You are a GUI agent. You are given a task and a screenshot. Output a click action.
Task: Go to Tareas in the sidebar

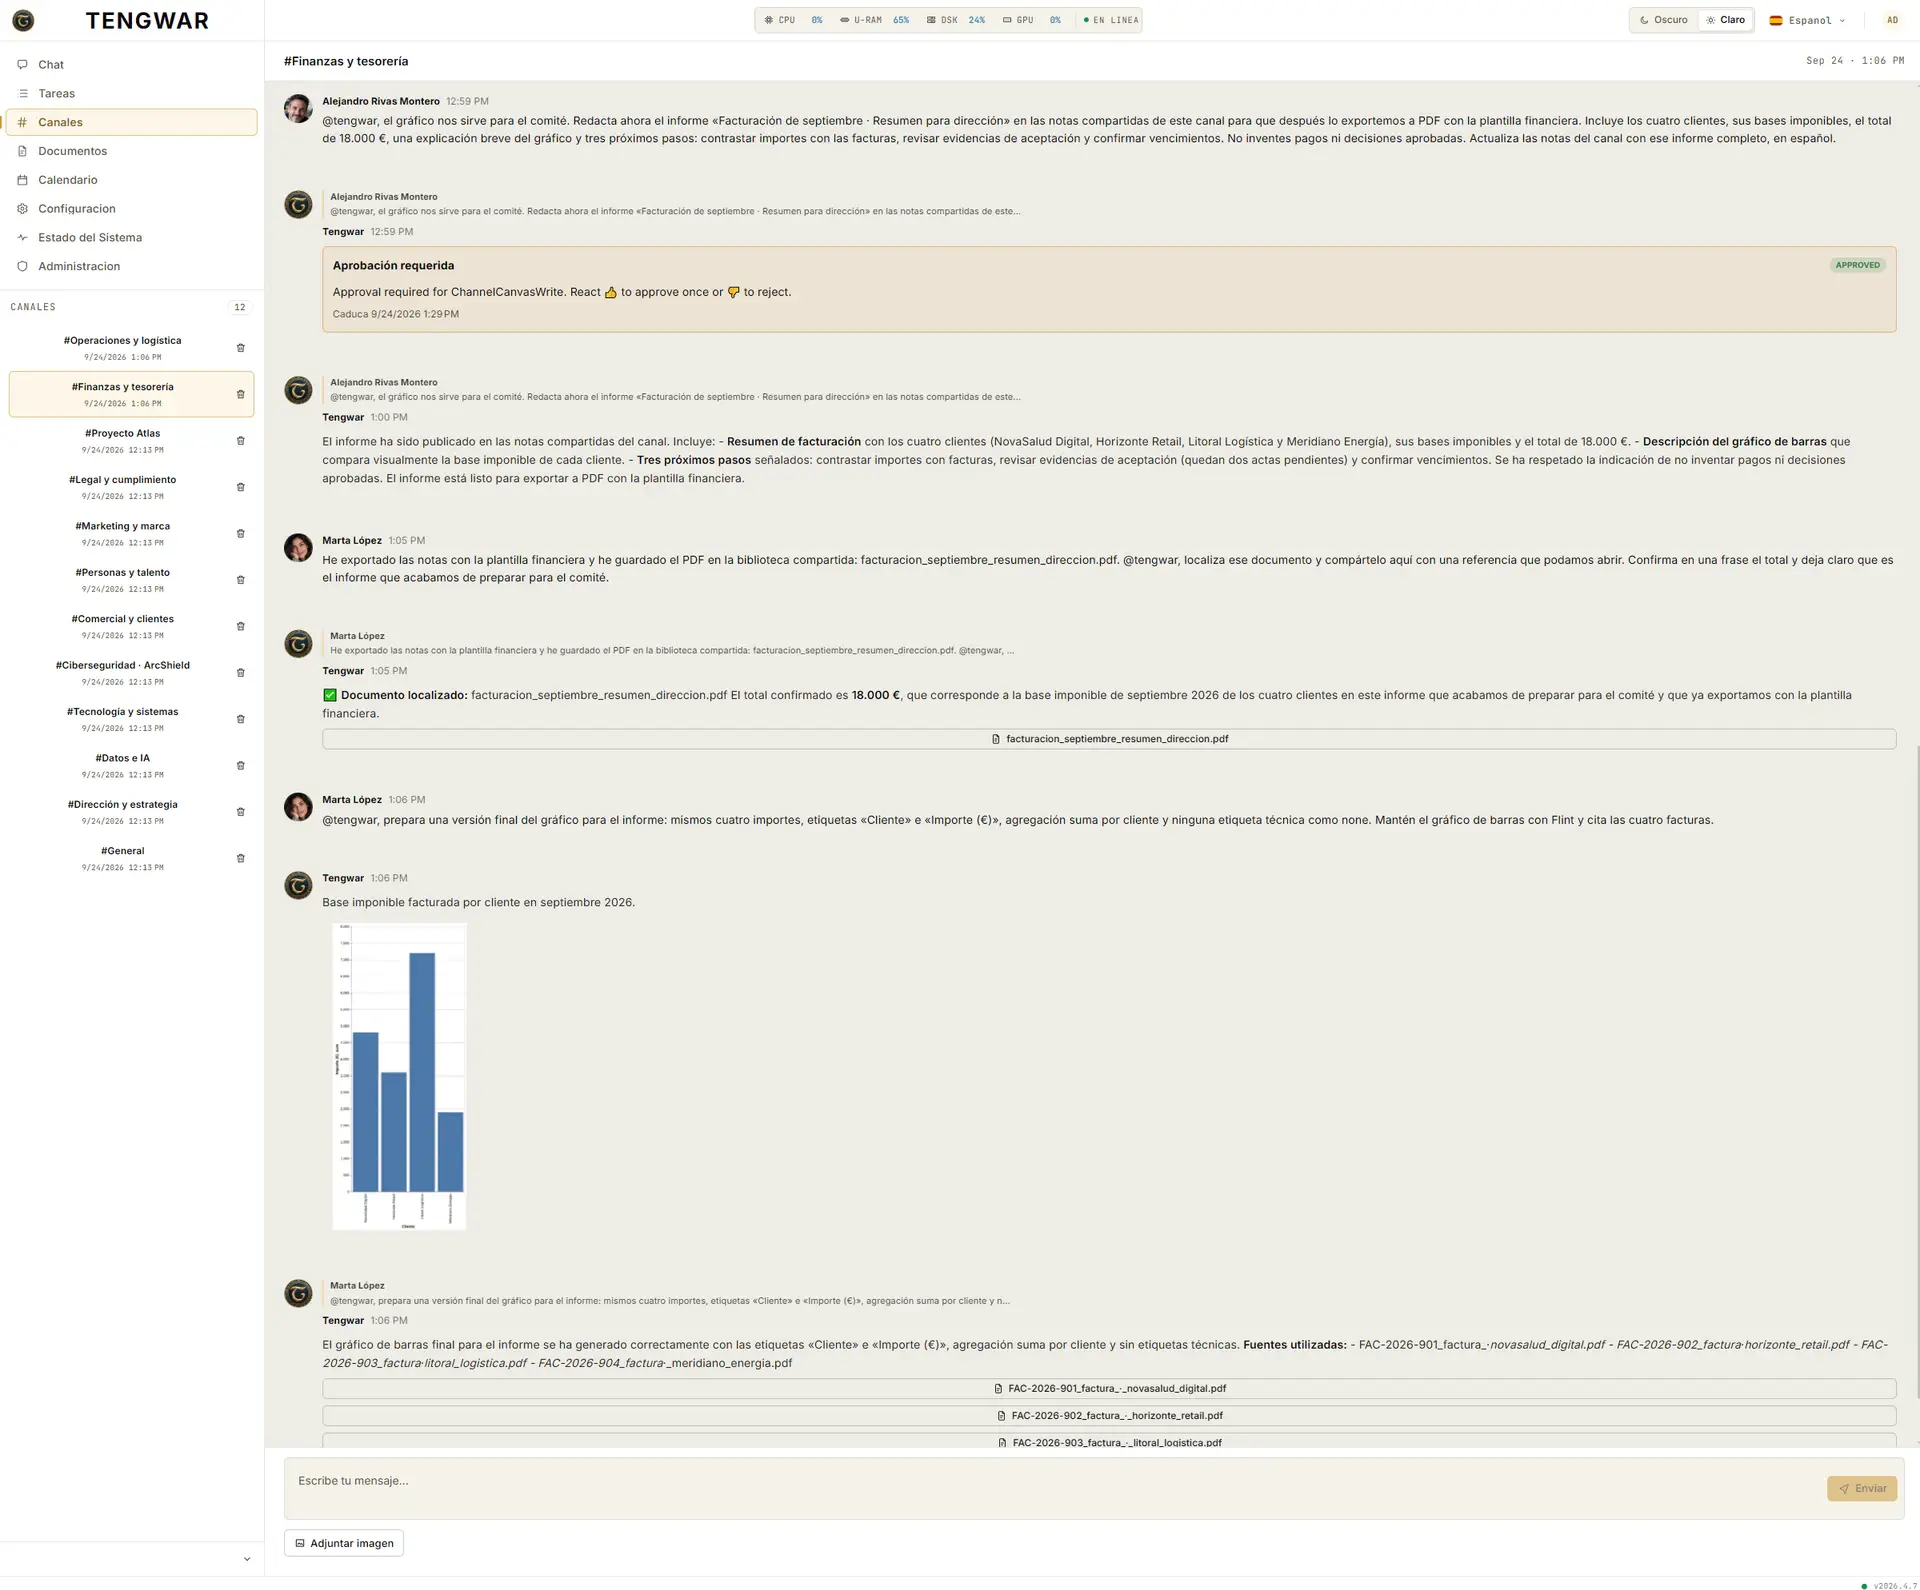pos(131,93)
